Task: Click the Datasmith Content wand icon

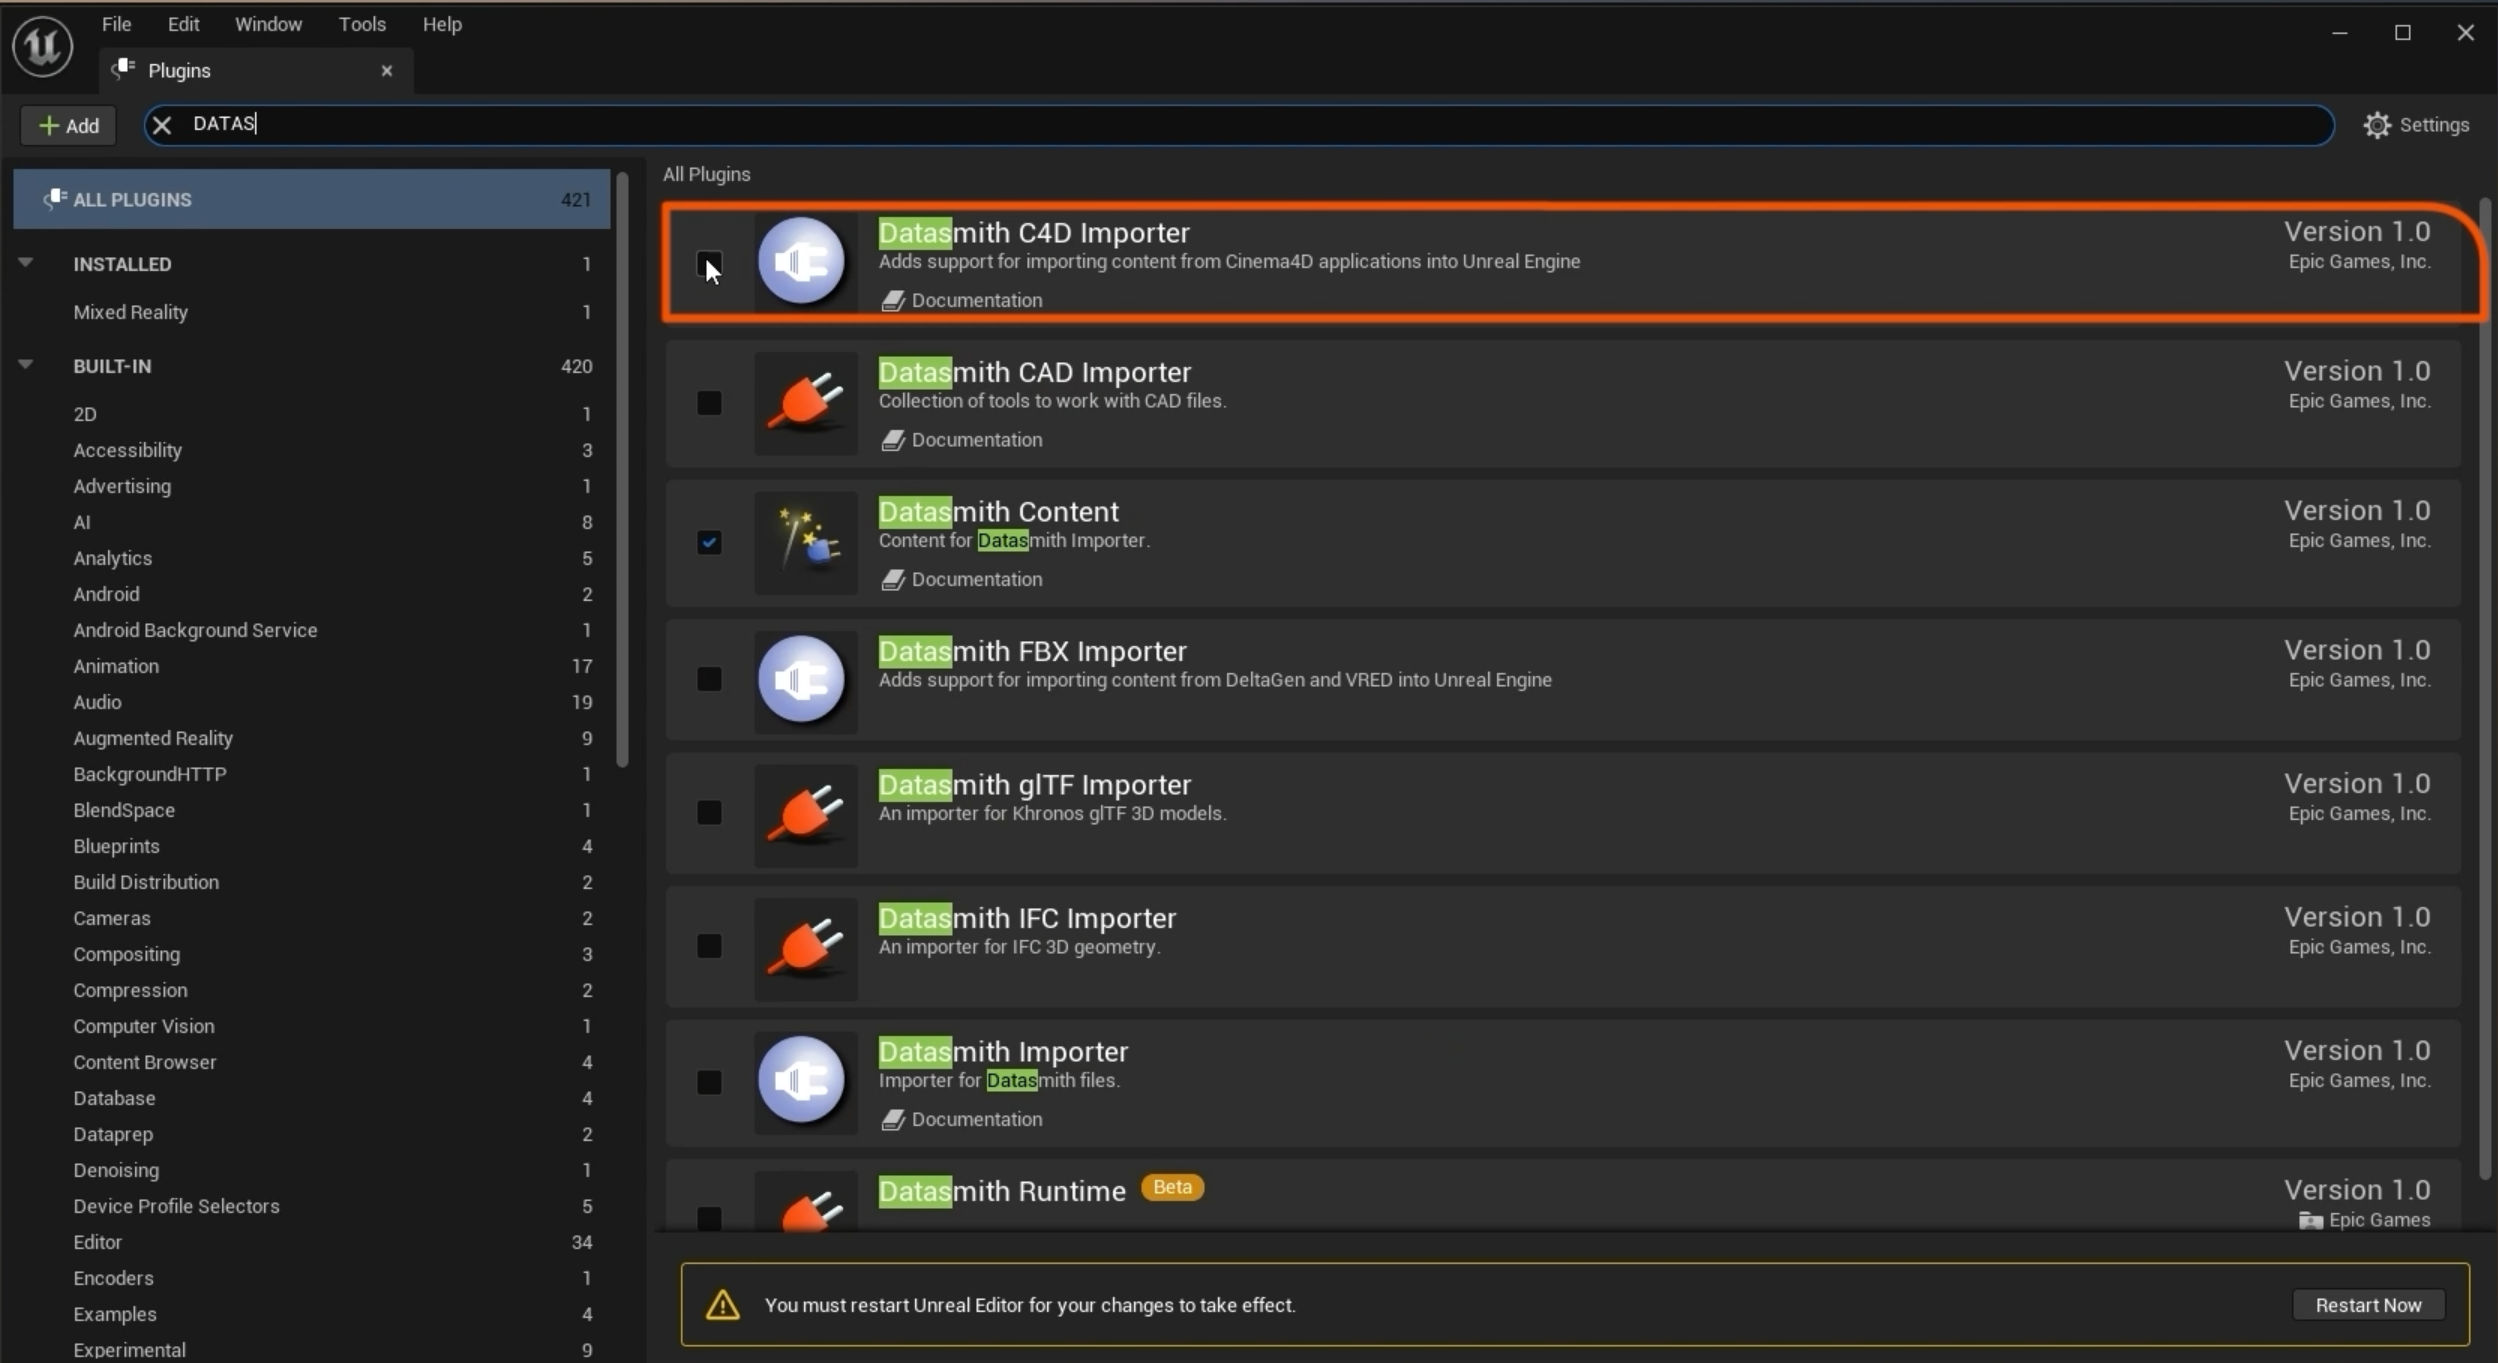Action: 805,541
